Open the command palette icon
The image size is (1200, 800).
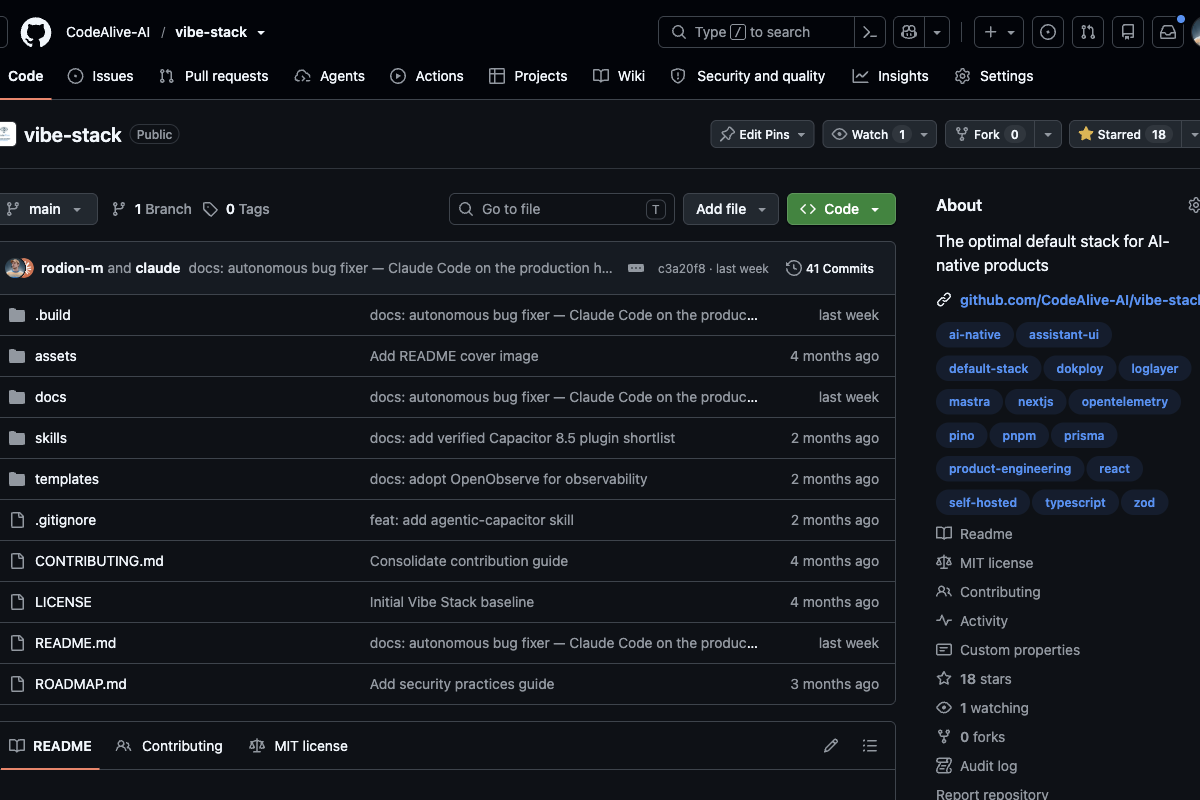point(870,32)
